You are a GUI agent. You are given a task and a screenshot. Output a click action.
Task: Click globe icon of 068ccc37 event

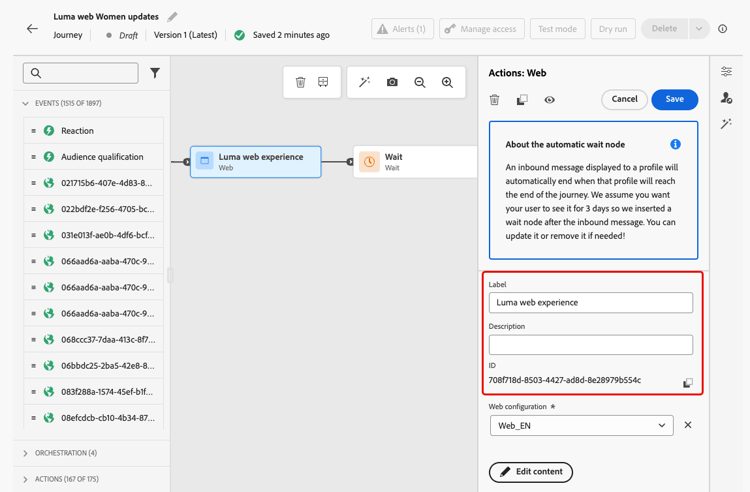pyautogui.click(x=49, y=339)
